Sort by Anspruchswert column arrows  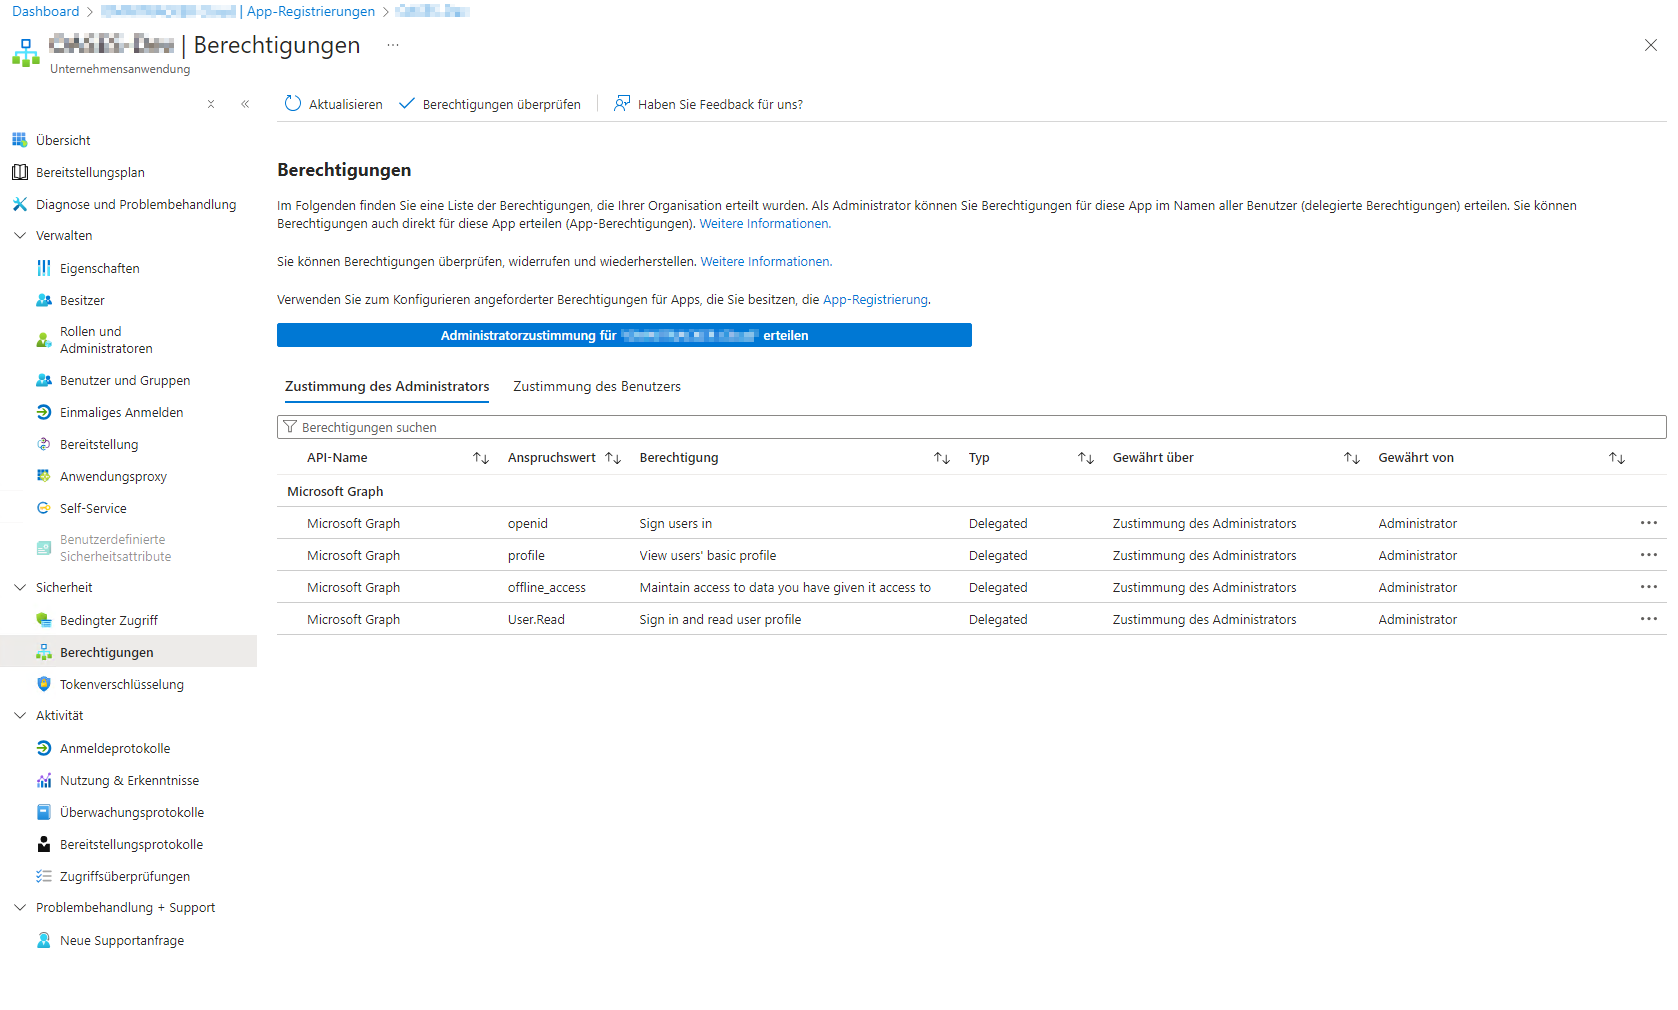tap(613, 458)
